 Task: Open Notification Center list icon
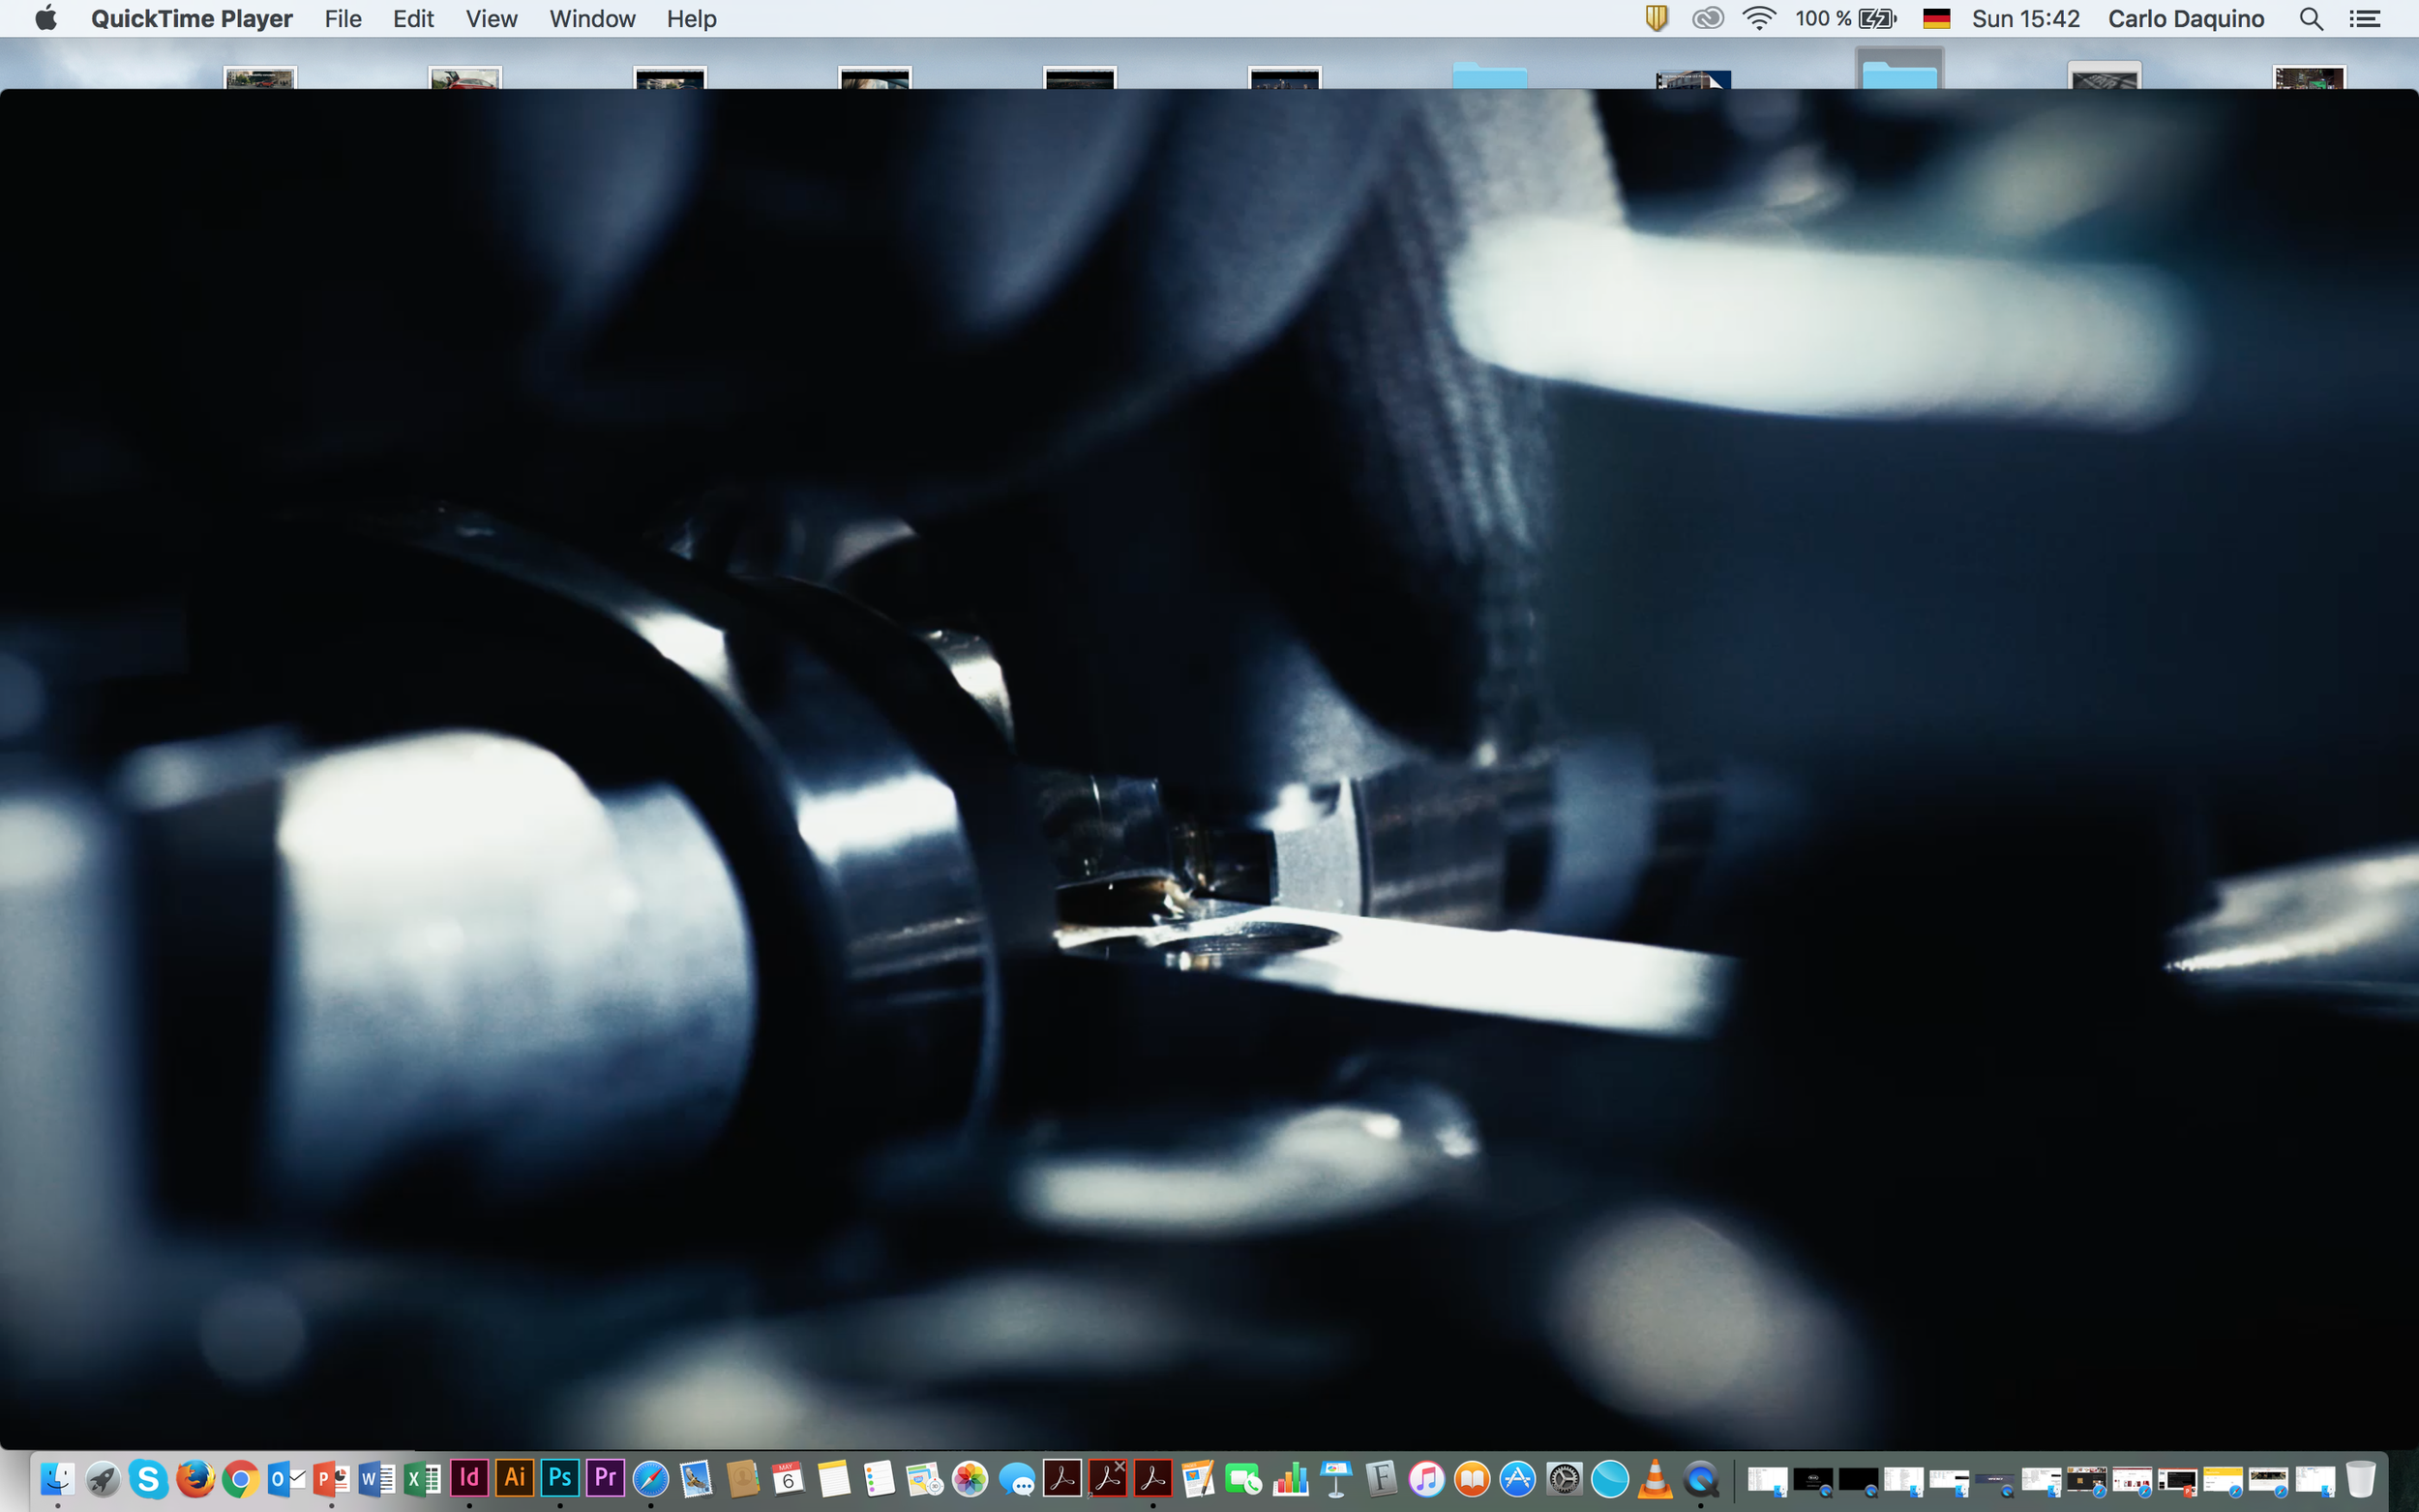point(2365,19)
